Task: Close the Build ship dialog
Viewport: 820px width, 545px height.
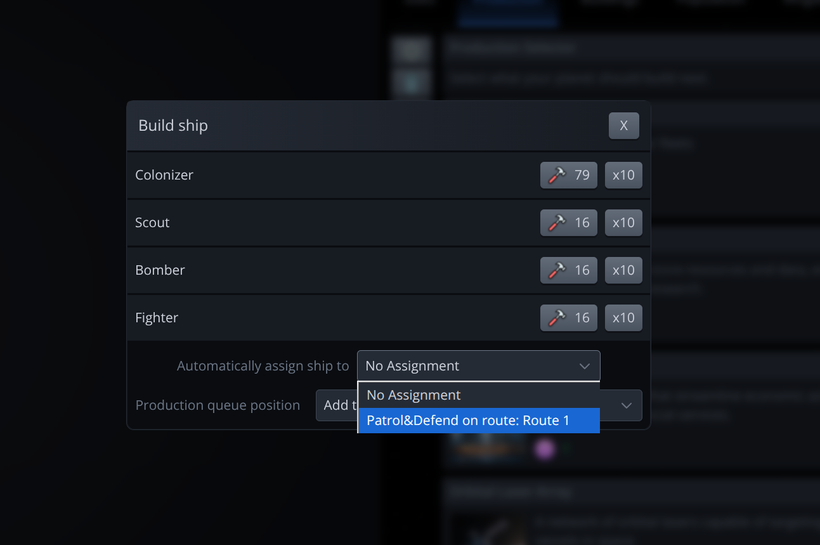Action: point(624,126)
